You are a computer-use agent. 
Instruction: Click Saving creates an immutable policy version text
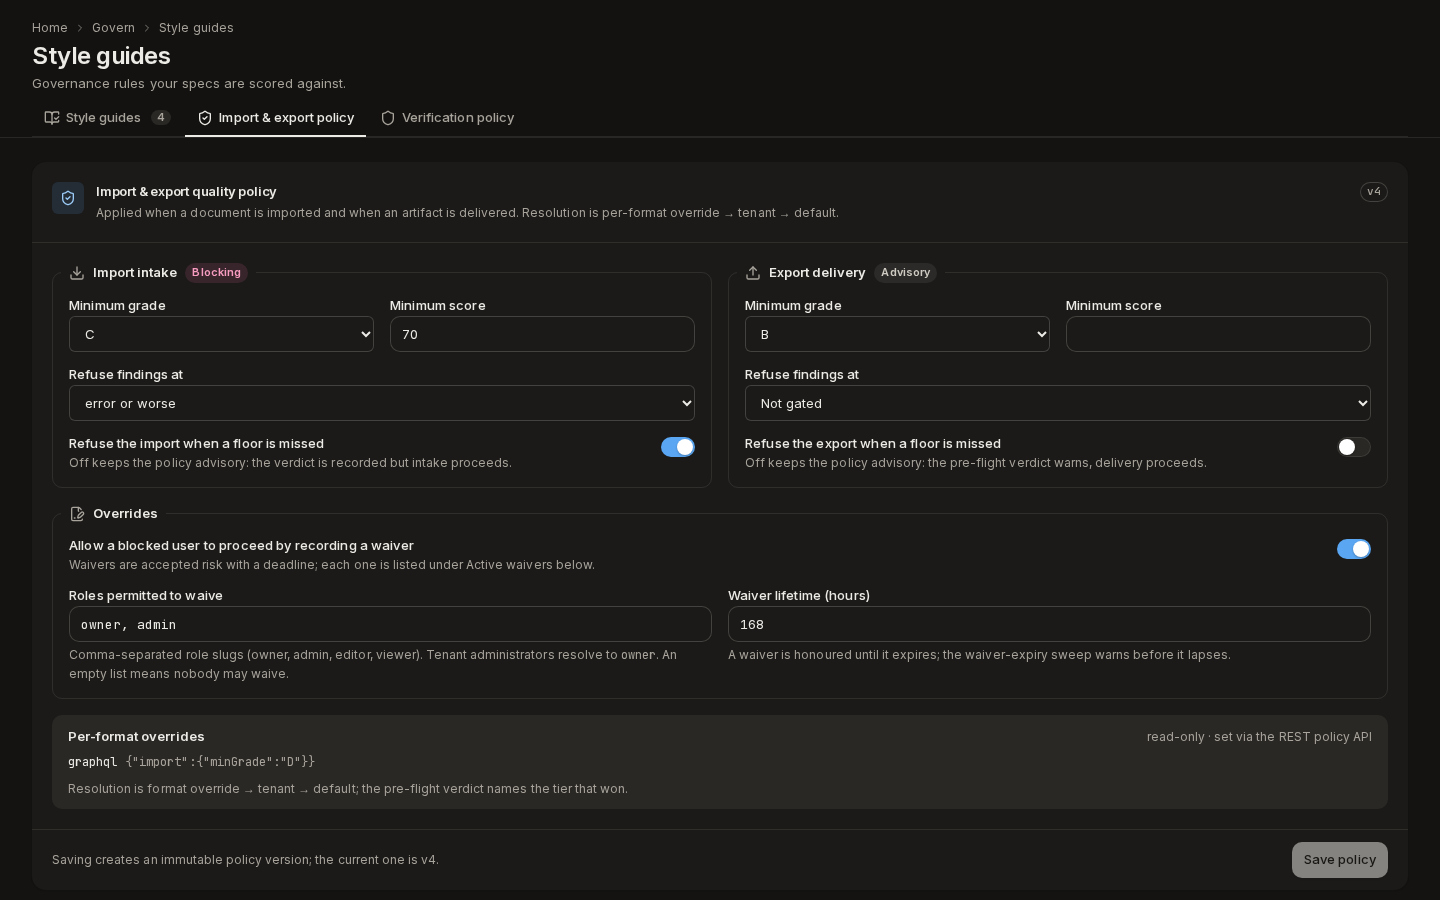click(245, 860)
